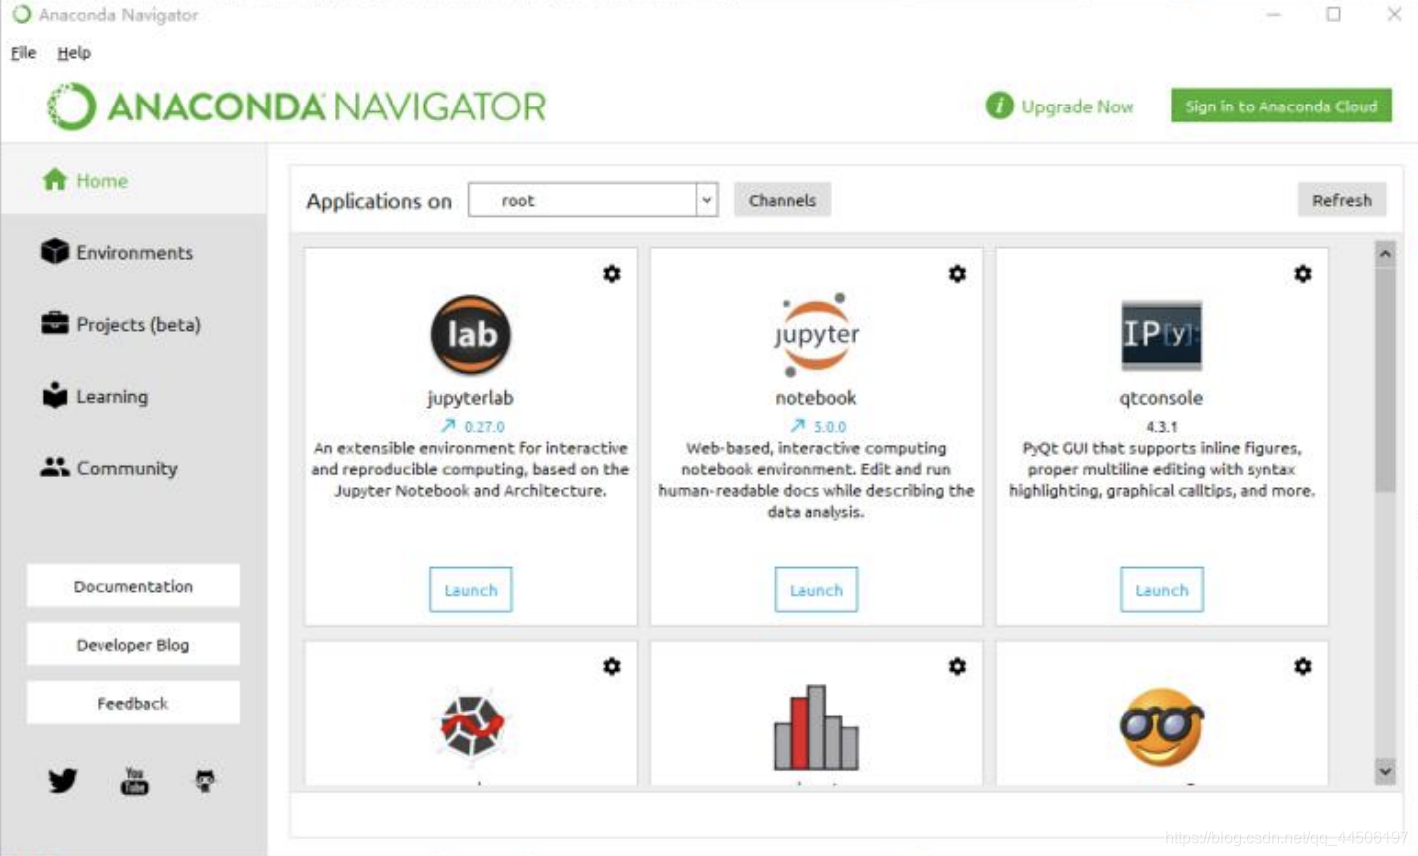This screenshot has width=1418, height=856.
Task: Click the Home house icon
Action: (55, 179)
